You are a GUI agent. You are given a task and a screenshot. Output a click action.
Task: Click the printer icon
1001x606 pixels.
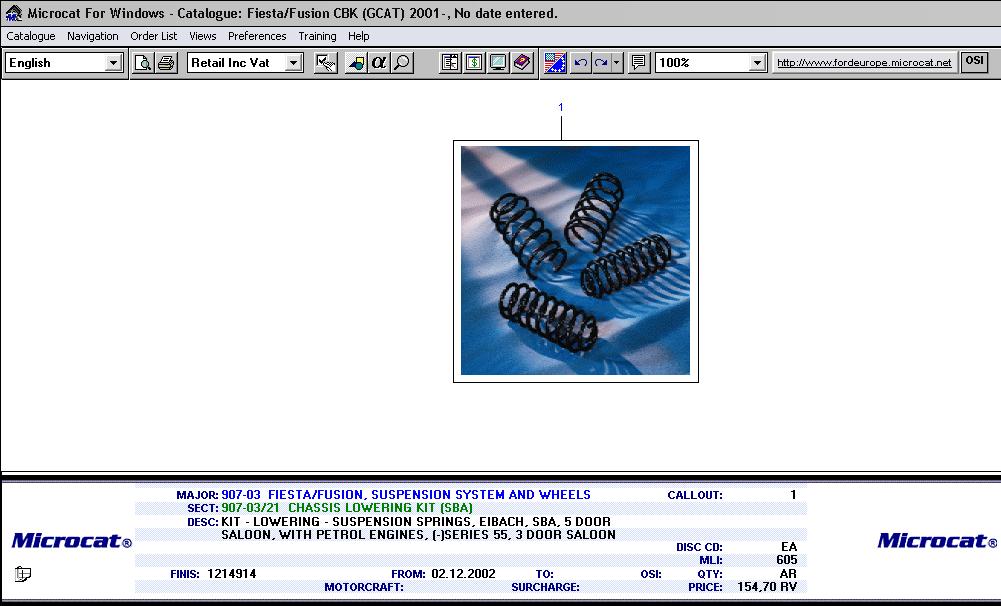pos(165,63)
